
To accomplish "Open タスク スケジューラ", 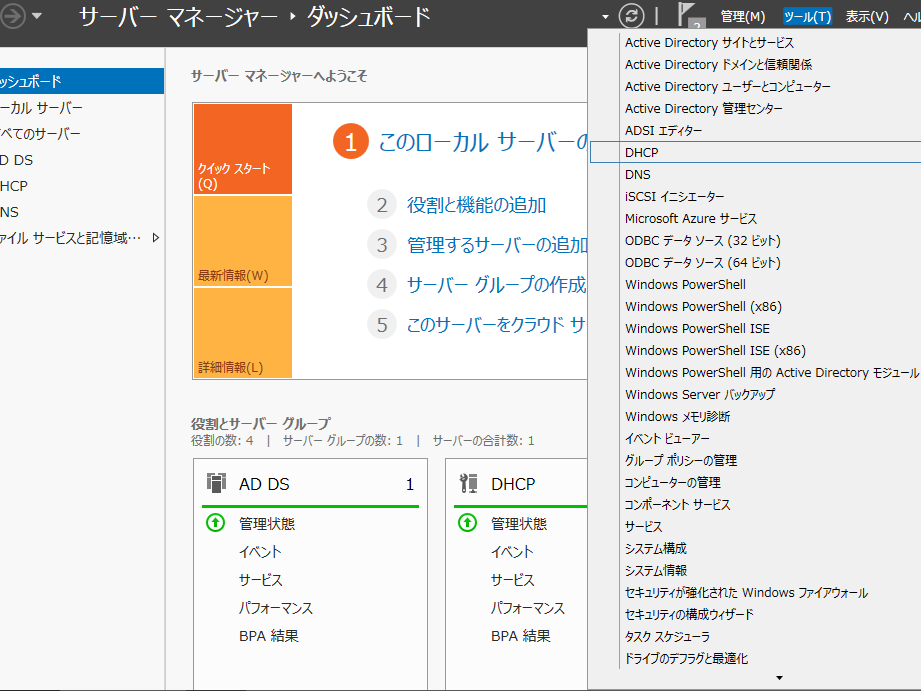I will [x=667, y=636].
